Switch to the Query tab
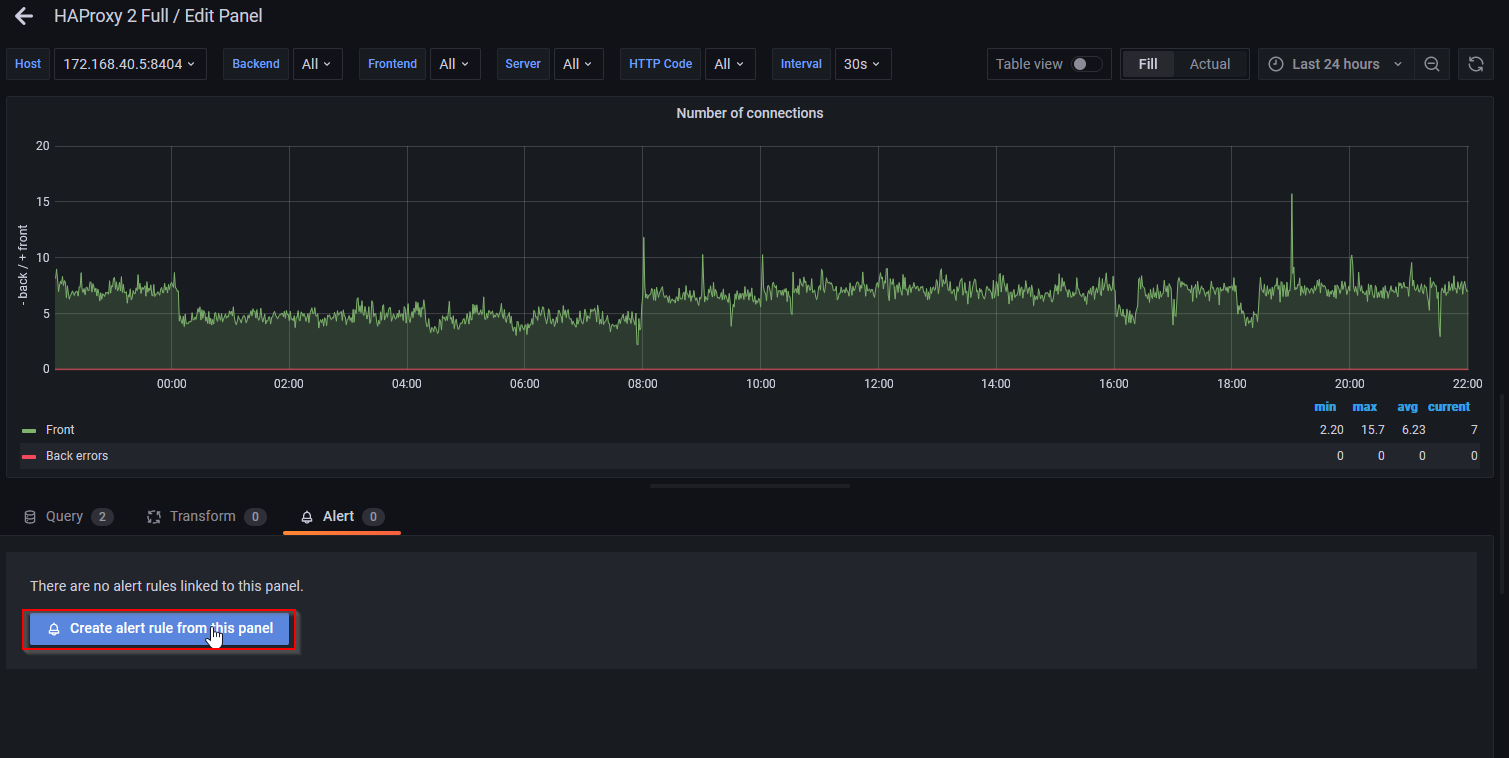This screenshot has width=1509, height=758. pos(68,517)
